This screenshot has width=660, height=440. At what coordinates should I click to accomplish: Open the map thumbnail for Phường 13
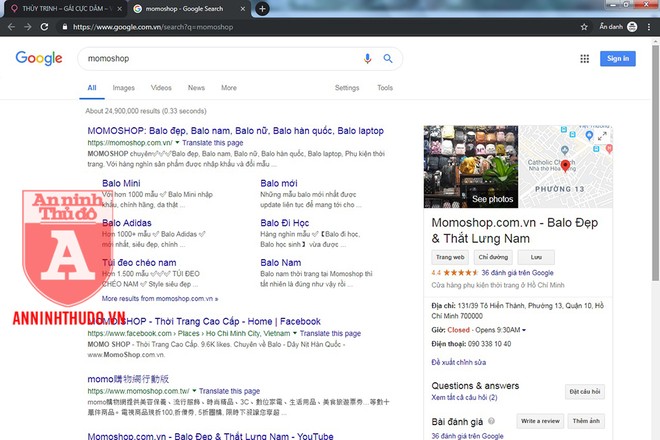coord(566,167)
